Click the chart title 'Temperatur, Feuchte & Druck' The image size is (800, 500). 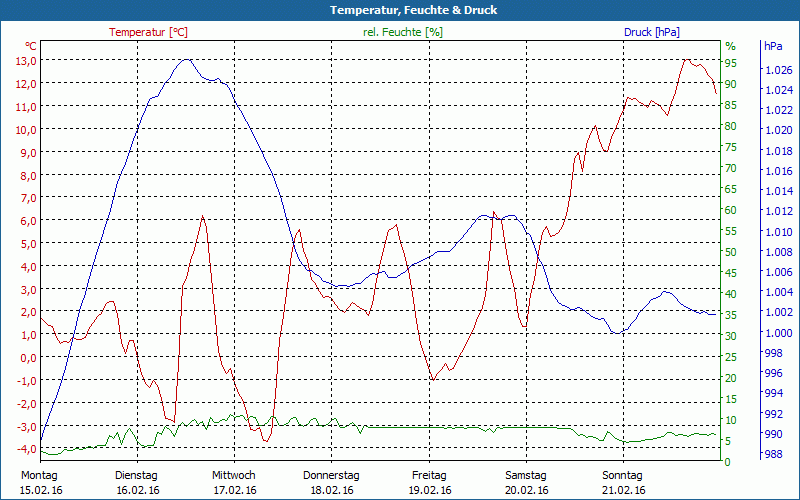coord(400,10)
